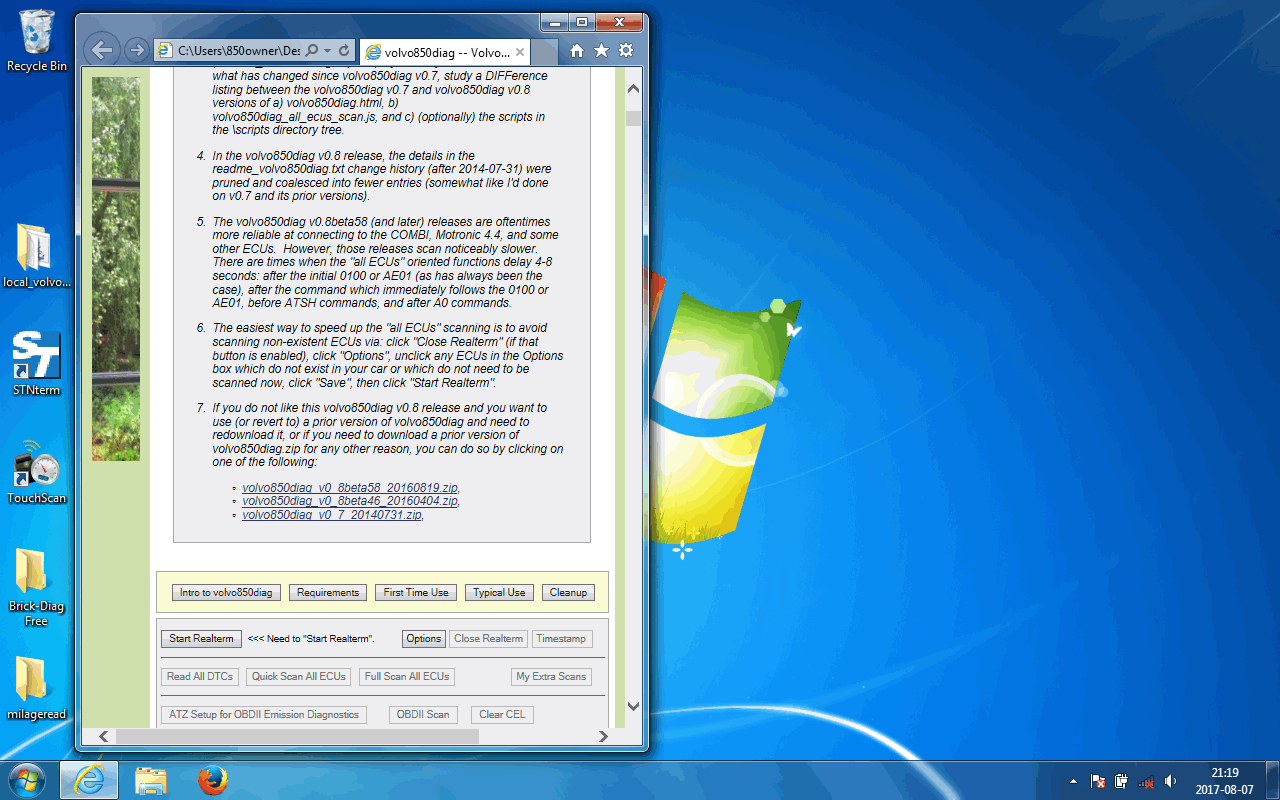Click the search magnifier in the address bar
The height and width of the screenshot is (800, 1280).
(x=311, y=50)
